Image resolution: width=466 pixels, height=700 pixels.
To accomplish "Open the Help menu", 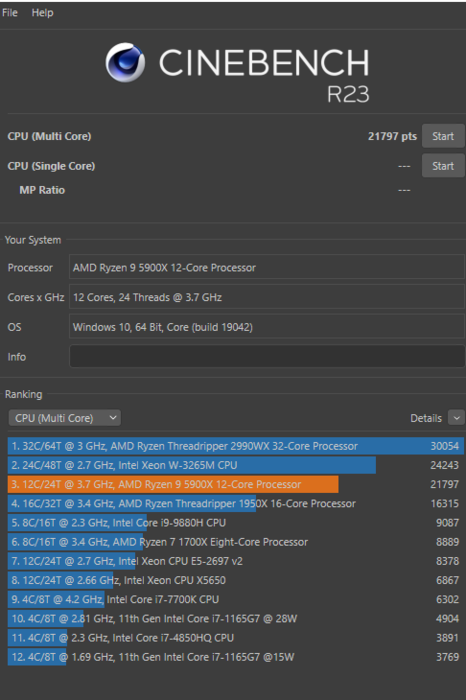I will [x=42, y=12].
